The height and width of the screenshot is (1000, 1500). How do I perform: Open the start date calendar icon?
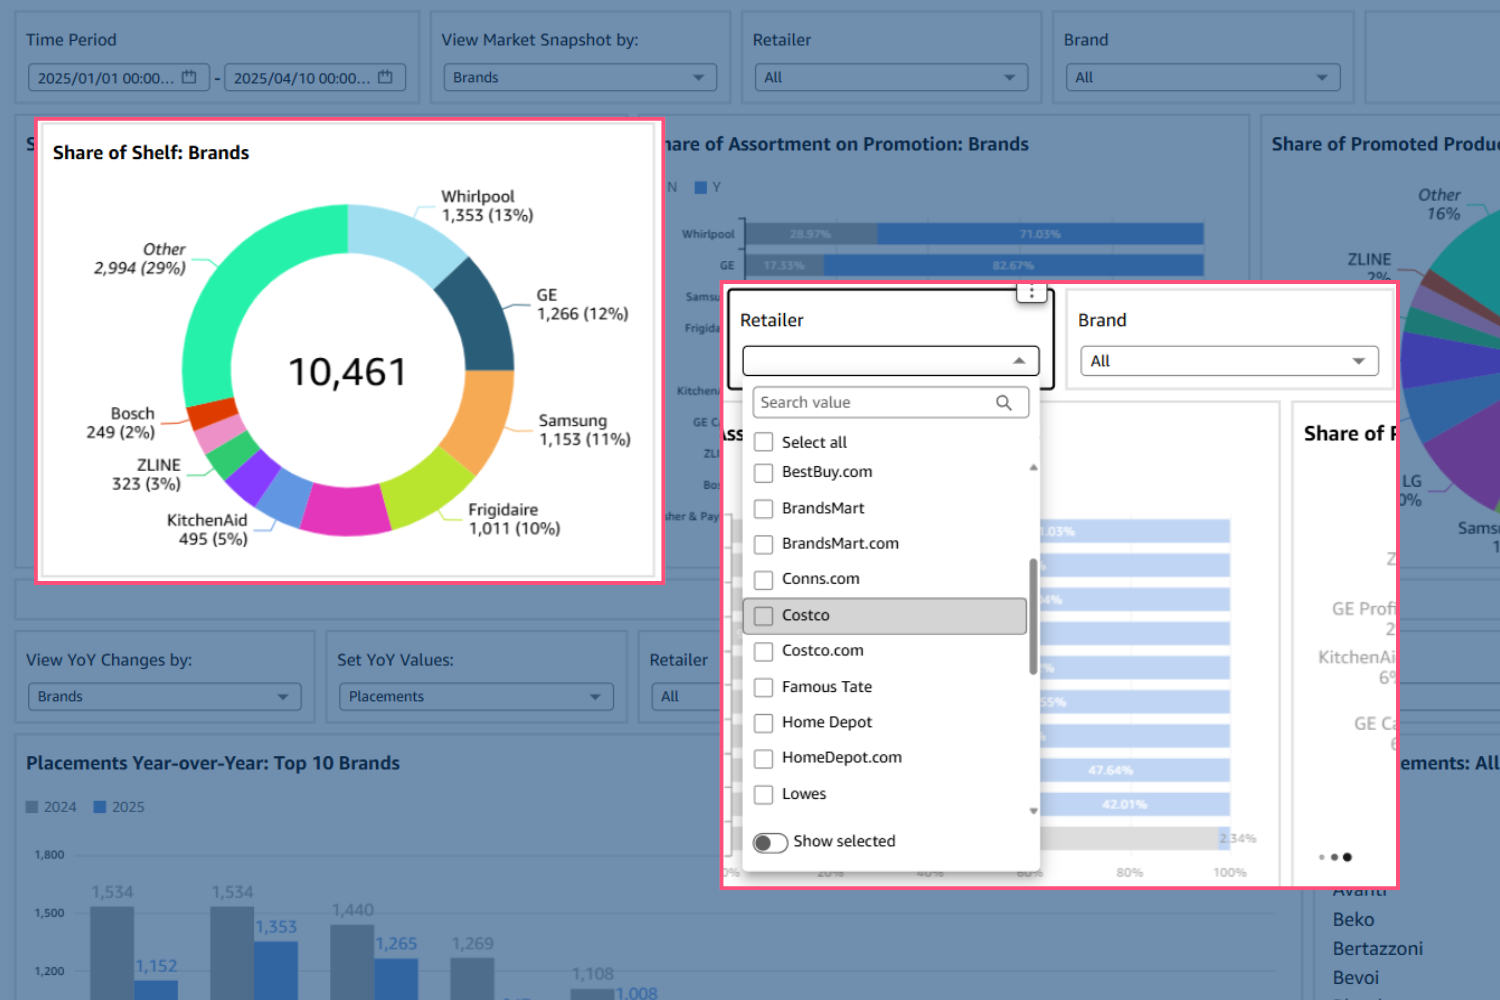189,77
